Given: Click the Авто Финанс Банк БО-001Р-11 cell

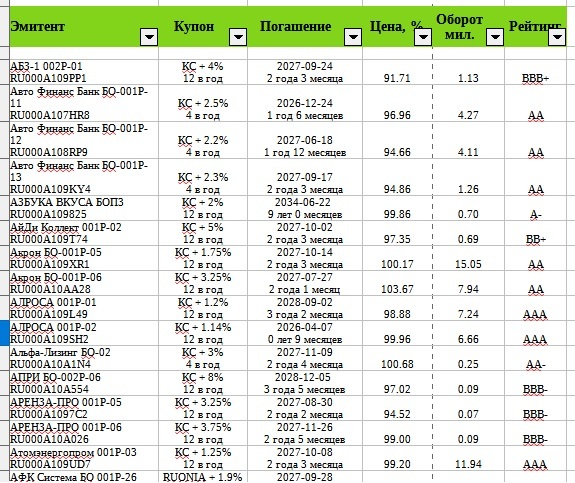Looking at the screenshot, I should click(x=84, y=103).
